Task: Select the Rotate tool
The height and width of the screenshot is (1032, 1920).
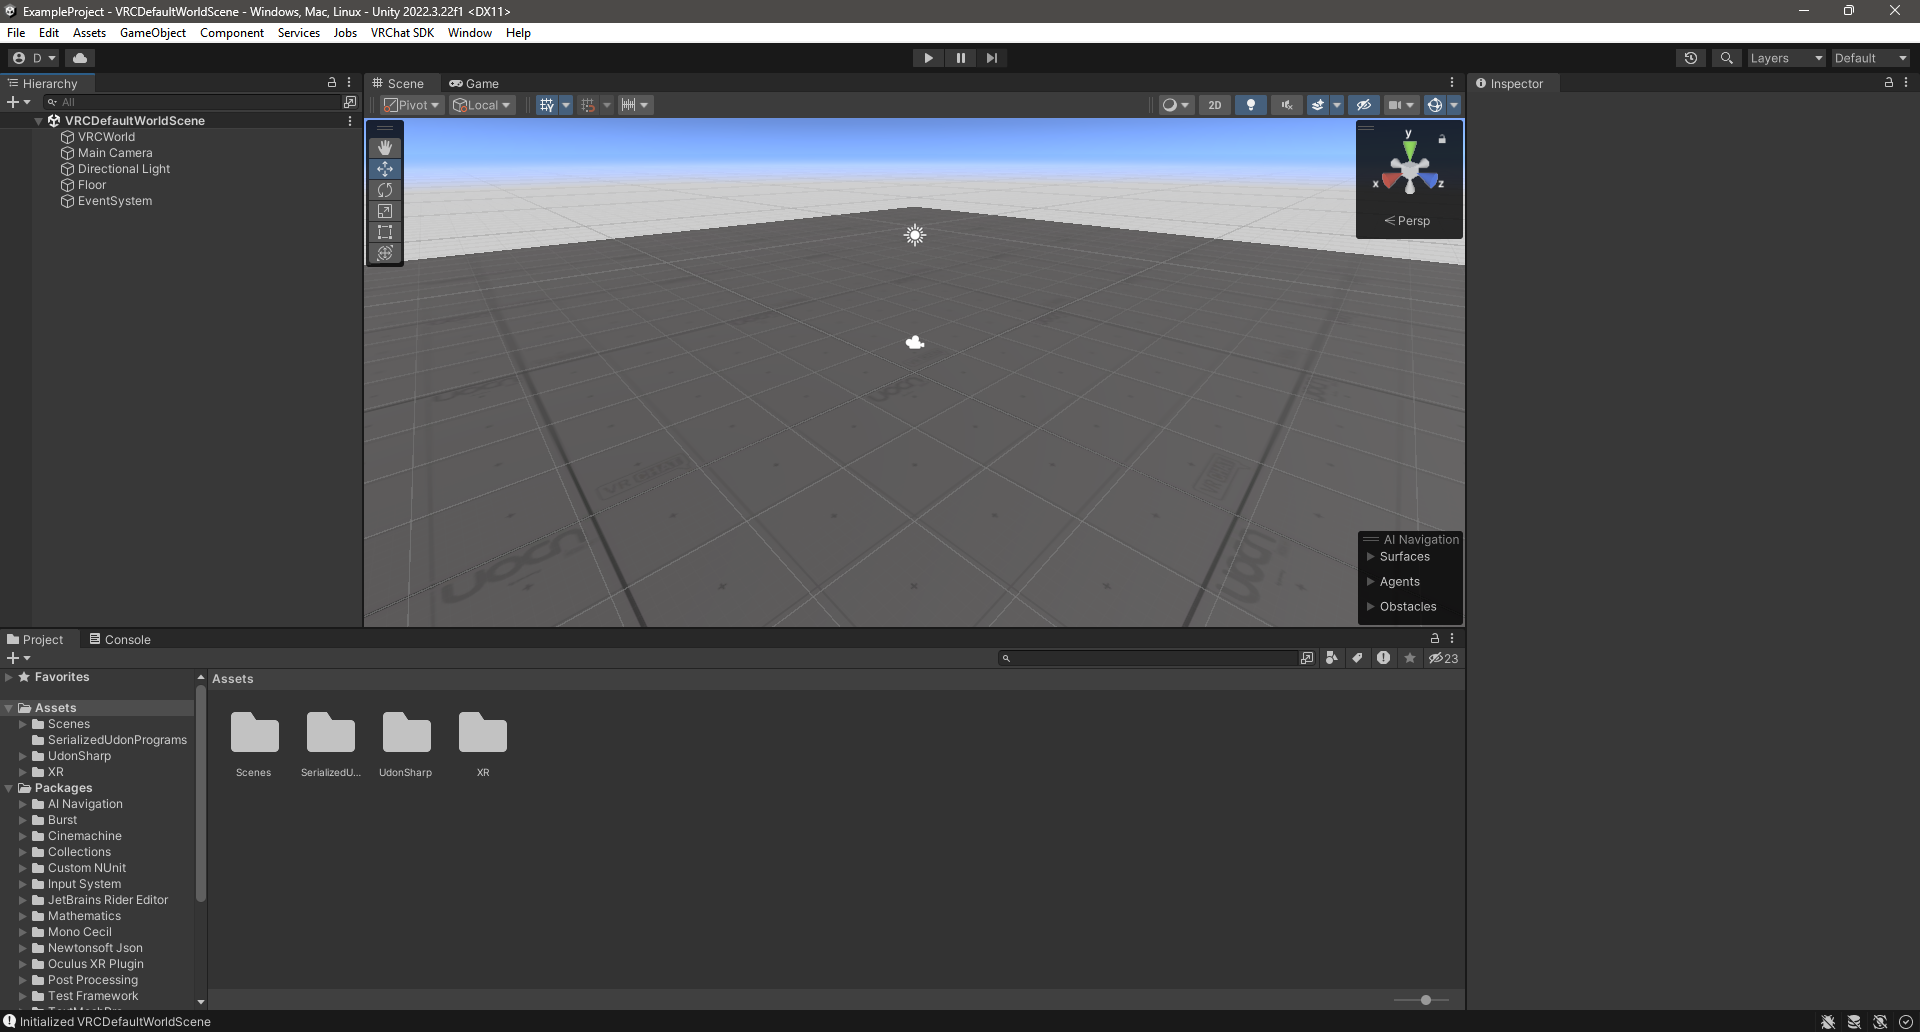Action: pos(385,190)
